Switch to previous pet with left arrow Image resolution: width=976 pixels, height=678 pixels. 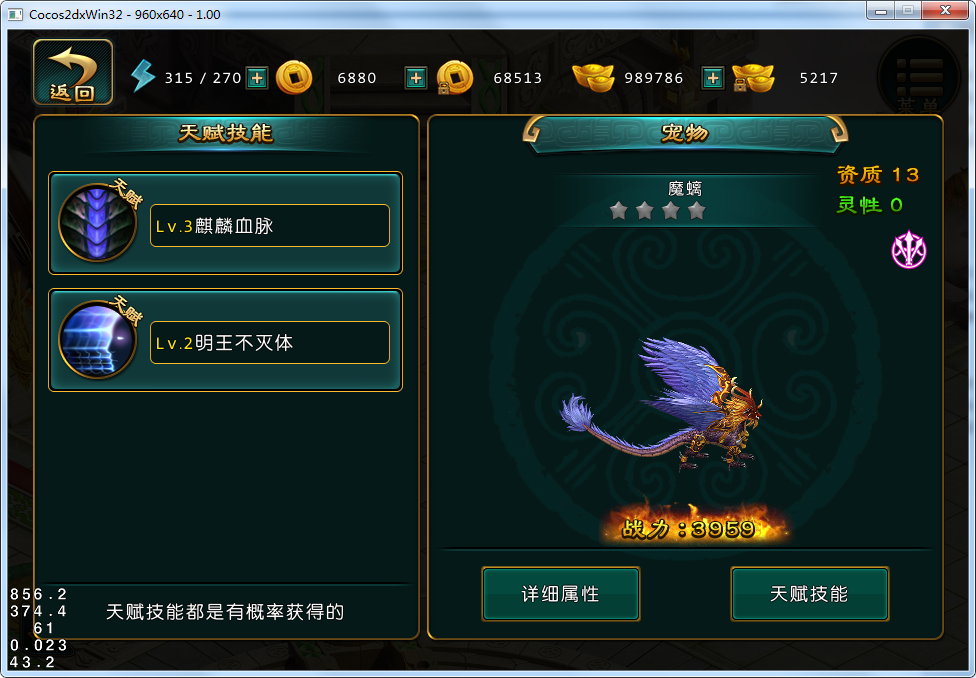point(532,131)
